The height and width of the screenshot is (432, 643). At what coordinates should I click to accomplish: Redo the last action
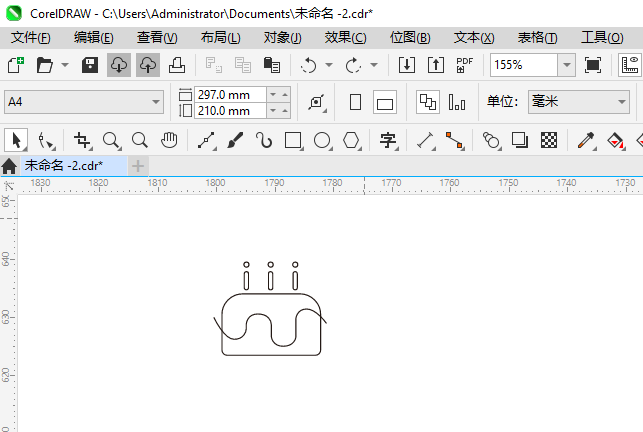[353, 65]
